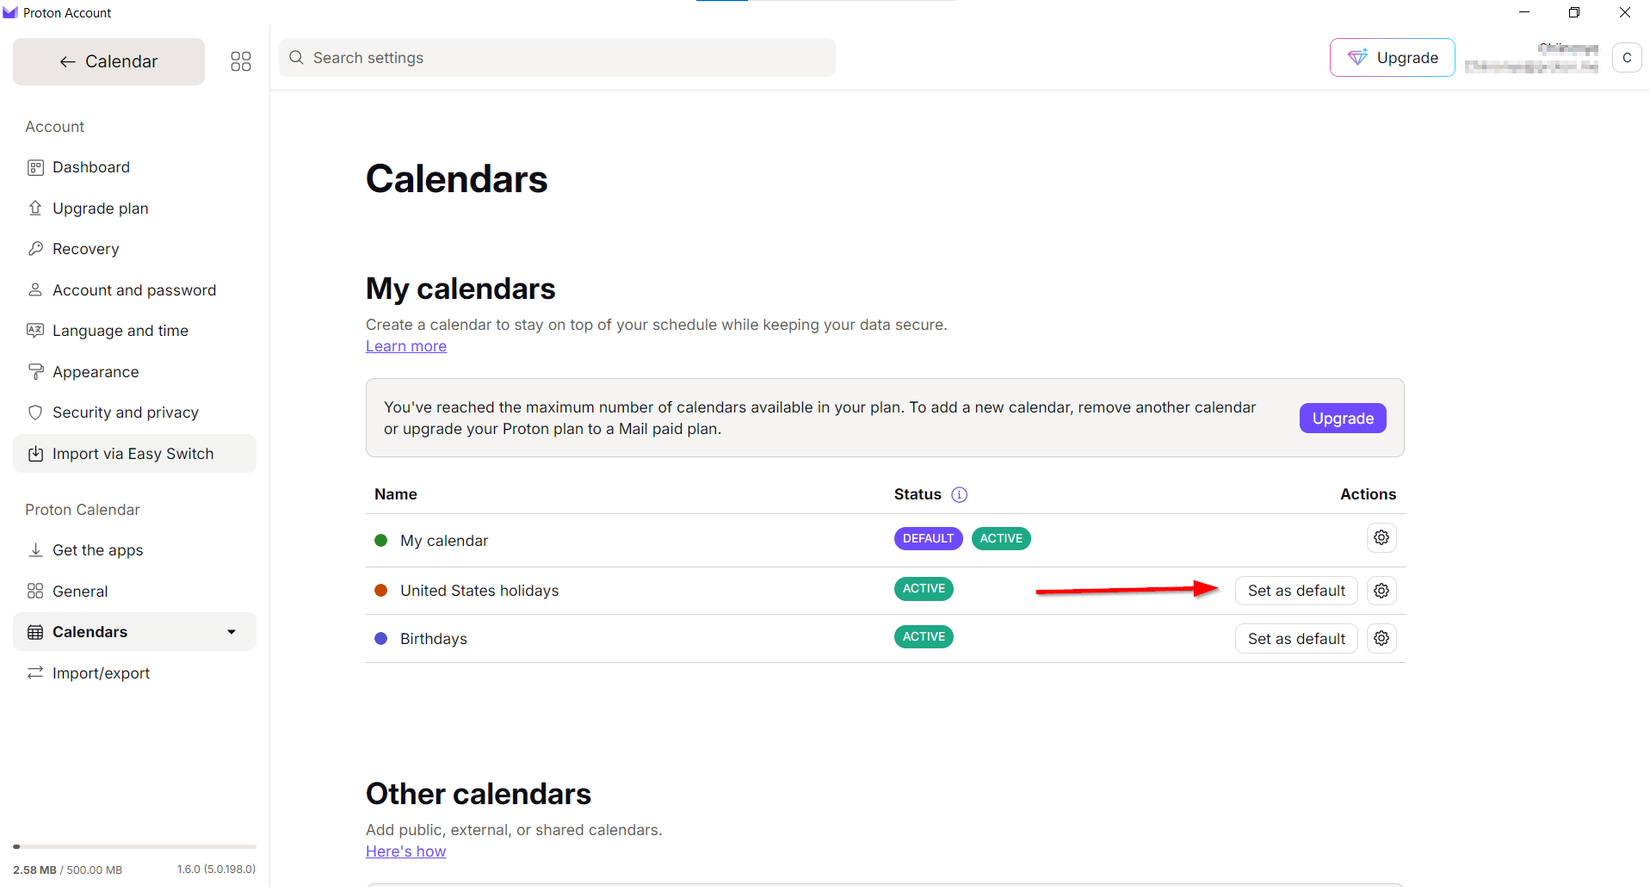
Task: Collapse the Calendars section chevron
Action: click(231, 631)
